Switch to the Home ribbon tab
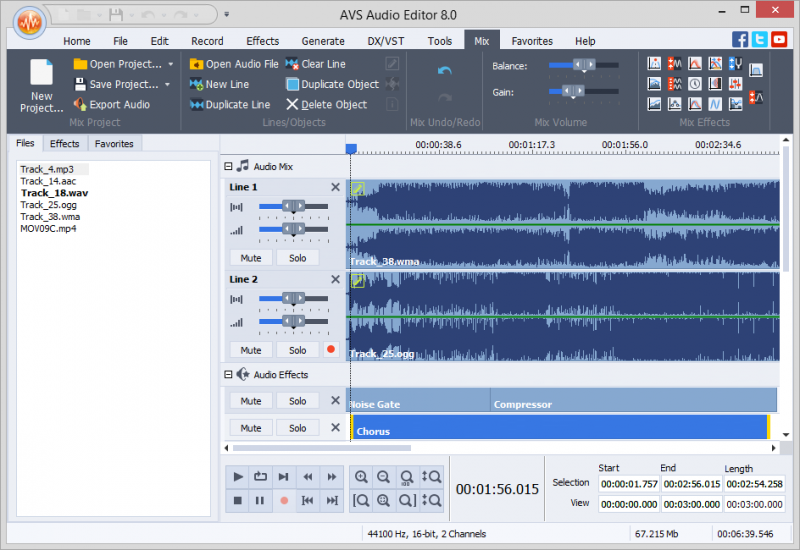800x550 pixels. click(77, 41)
